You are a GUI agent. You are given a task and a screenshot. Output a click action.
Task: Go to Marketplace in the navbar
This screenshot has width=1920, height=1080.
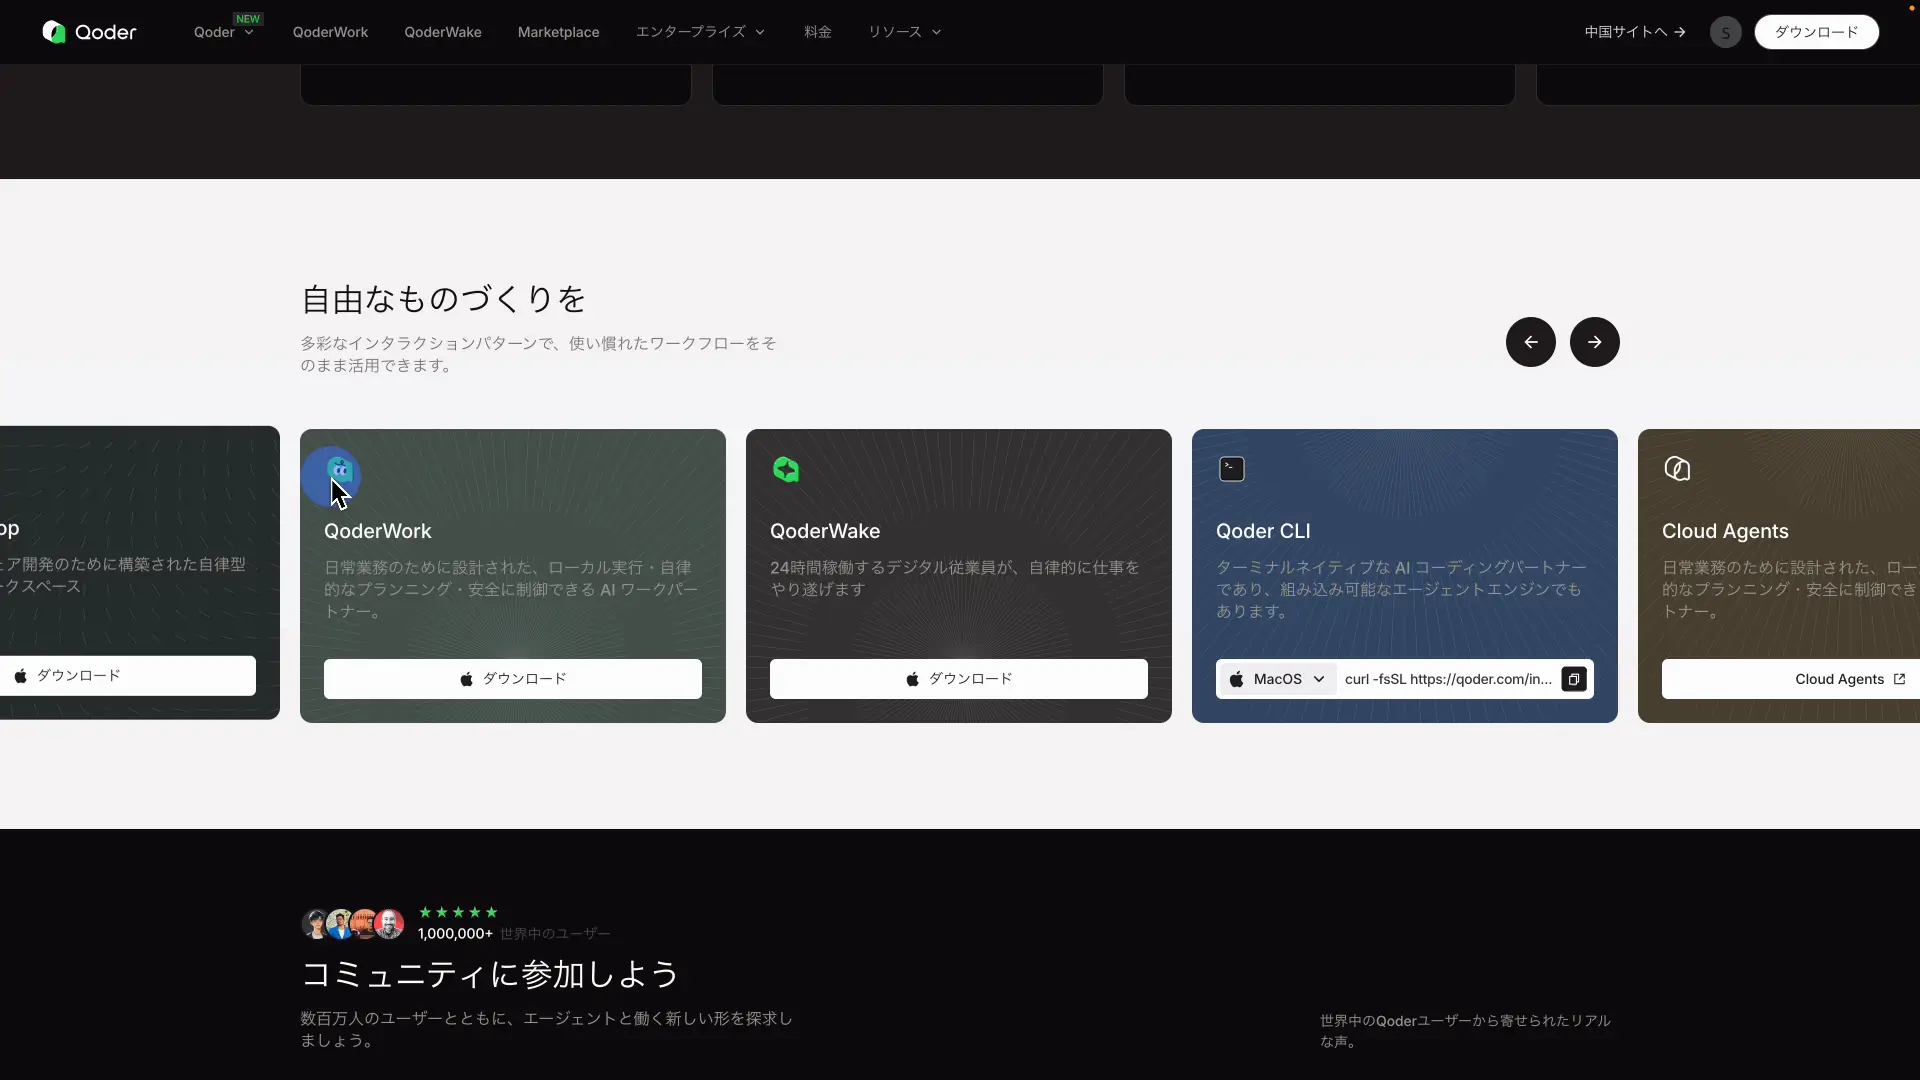[x=558, y=32]
